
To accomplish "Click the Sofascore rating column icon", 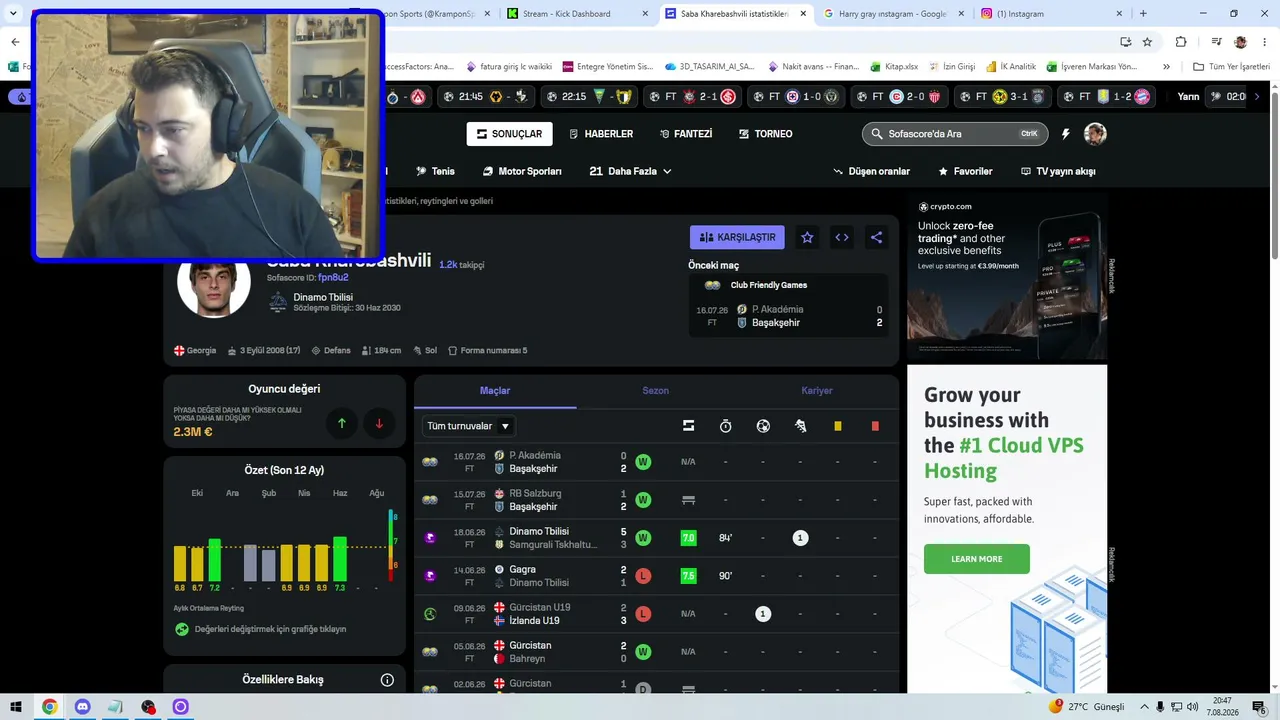I will click(688, 426).
